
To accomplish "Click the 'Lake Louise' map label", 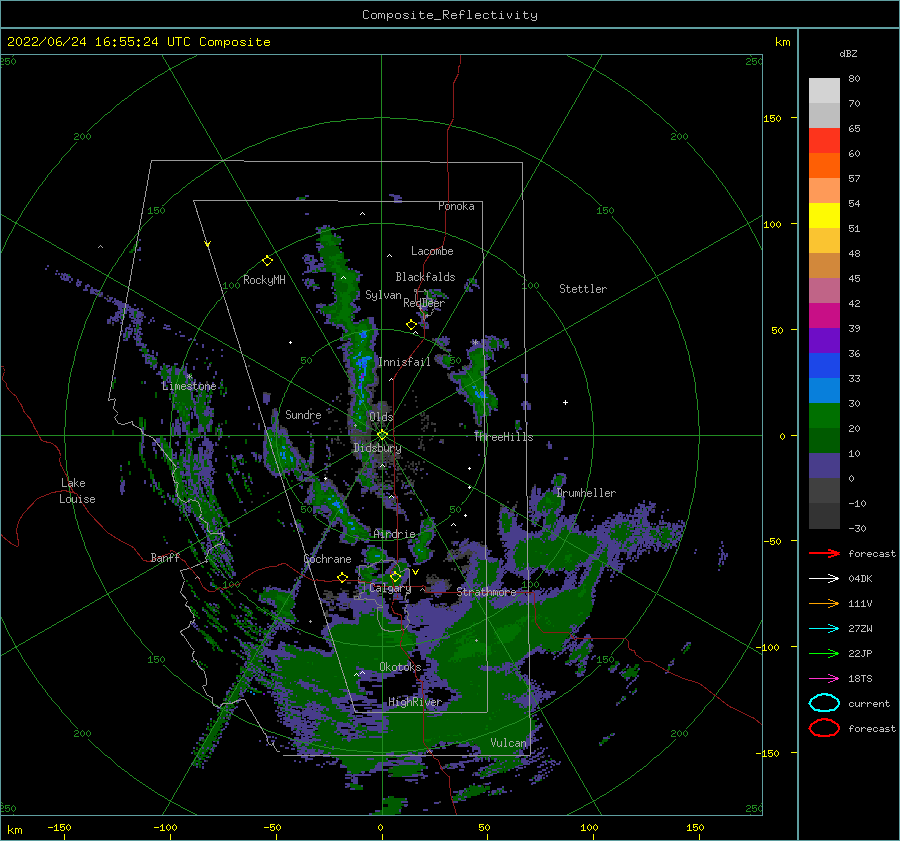I will coord(77,491).
